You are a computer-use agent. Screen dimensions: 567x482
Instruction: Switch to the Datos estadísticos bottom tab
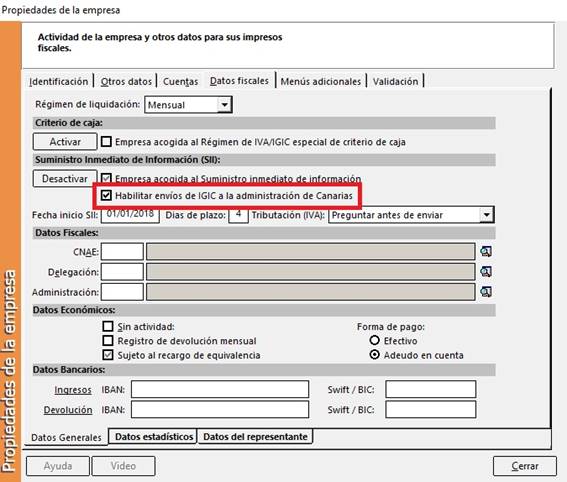(154, 436)
